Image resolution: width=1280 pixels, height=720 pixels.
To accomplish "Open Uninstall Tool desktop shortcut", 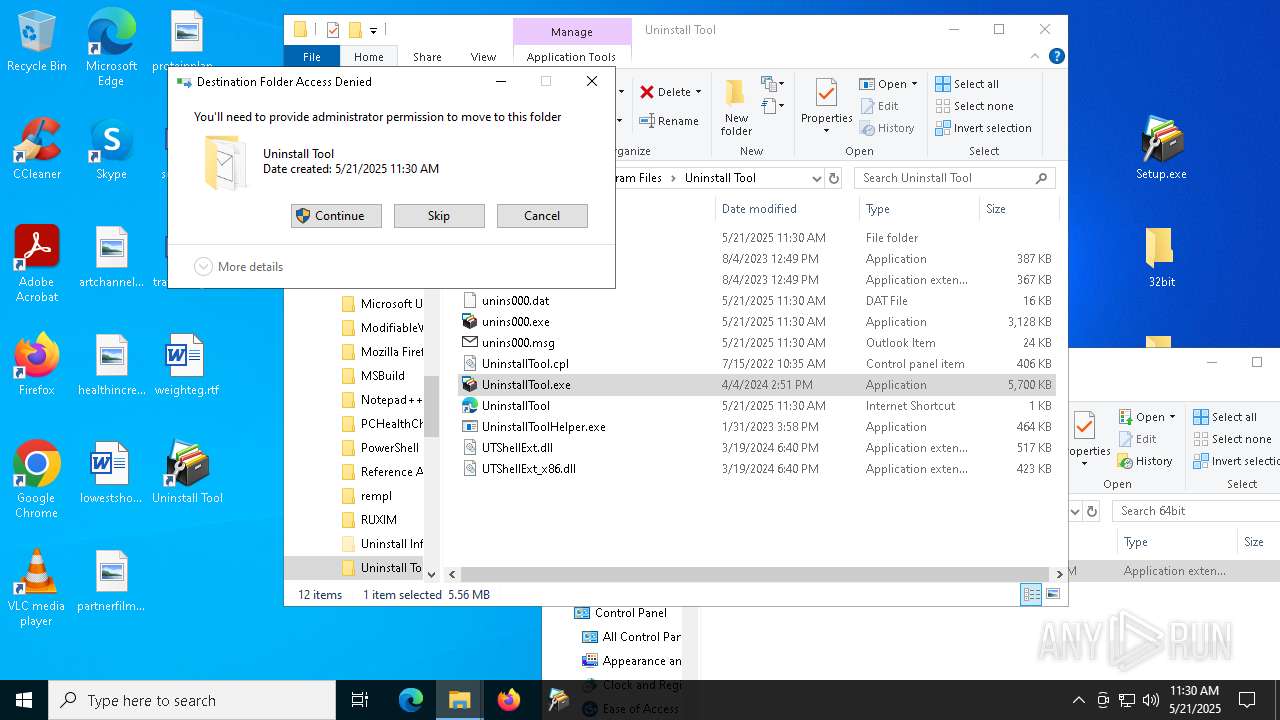I will 187,473.
